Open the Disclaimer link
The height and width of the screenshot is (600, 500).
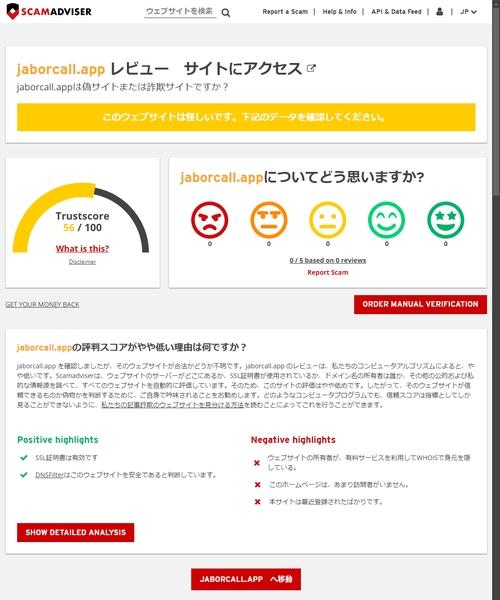[x=82, y=262]
